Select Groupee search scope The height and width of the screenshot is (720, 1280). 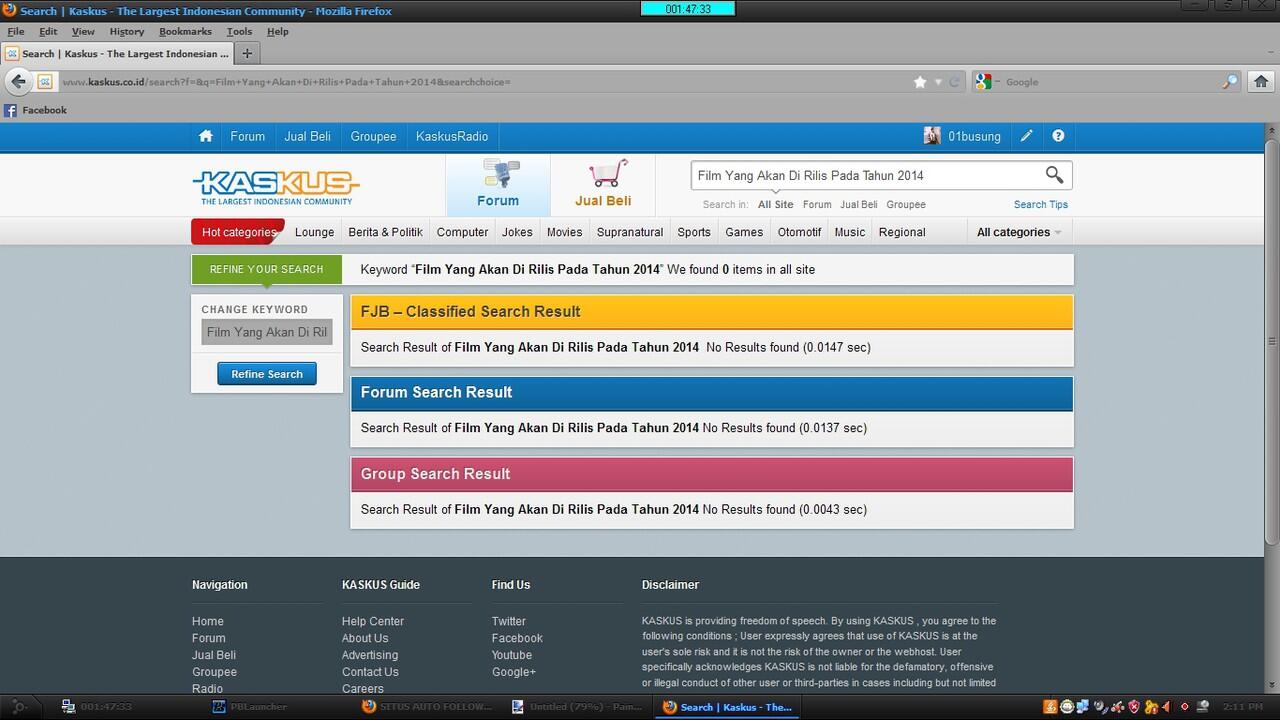coord(906,204)
